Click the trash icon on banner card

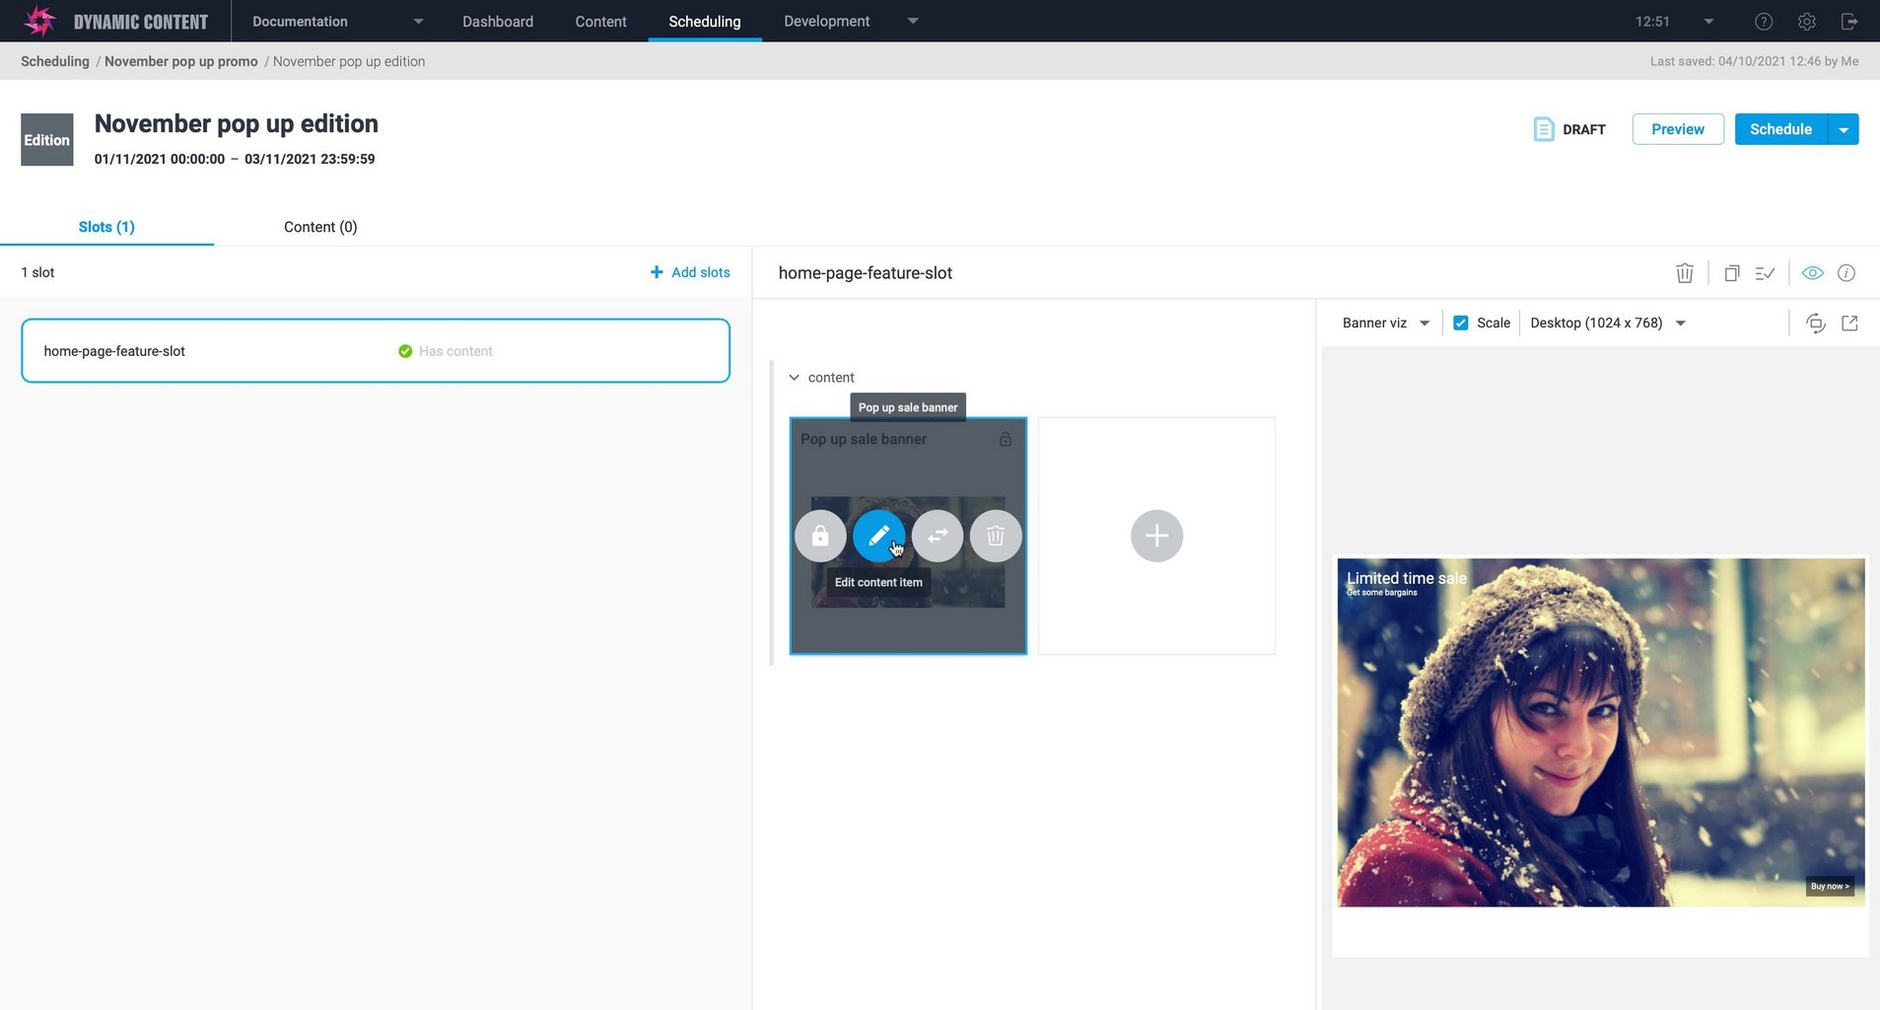pyautogui.click(x=995, y=536)
